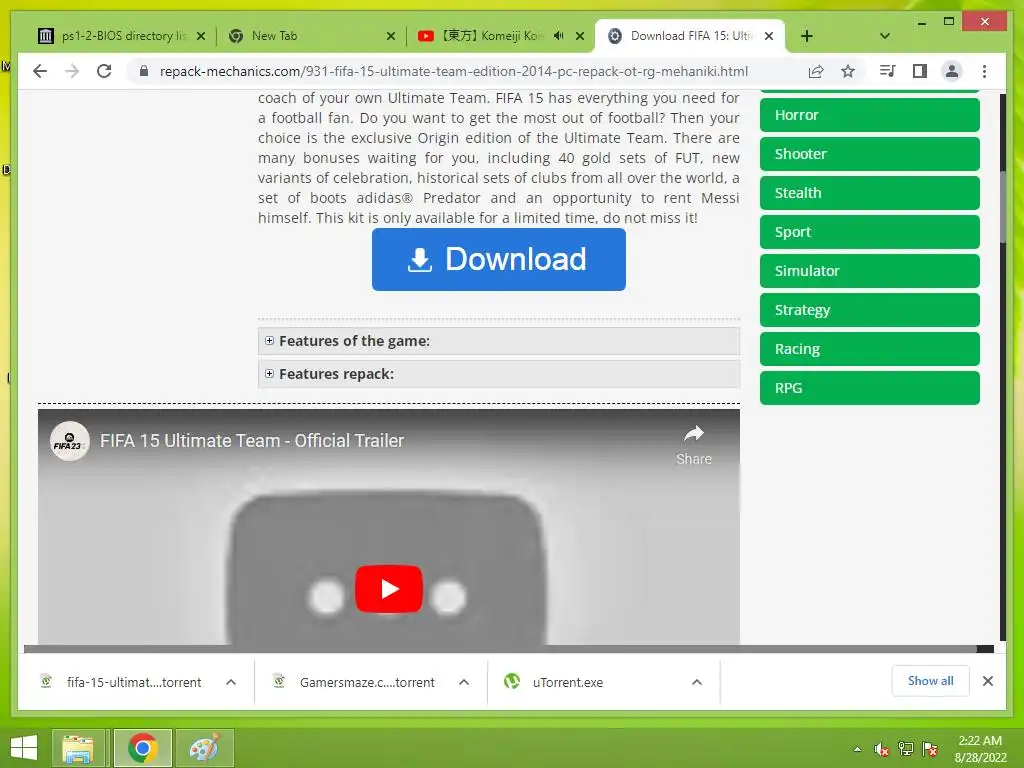Play the FIFA 15 trailer video
This screenshot has height=768, width=1024.
click(389, 589)
